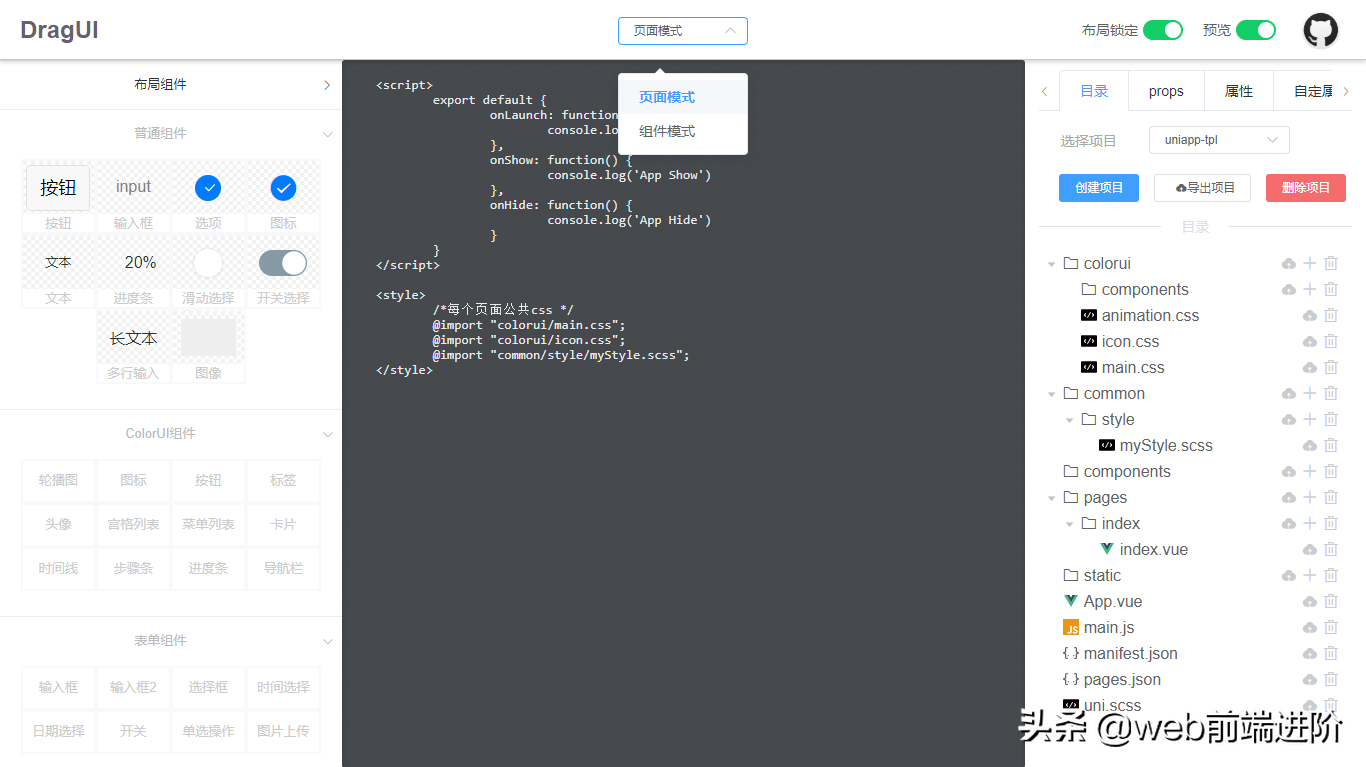Delete pages.json using trash icon

[1331, 679]
